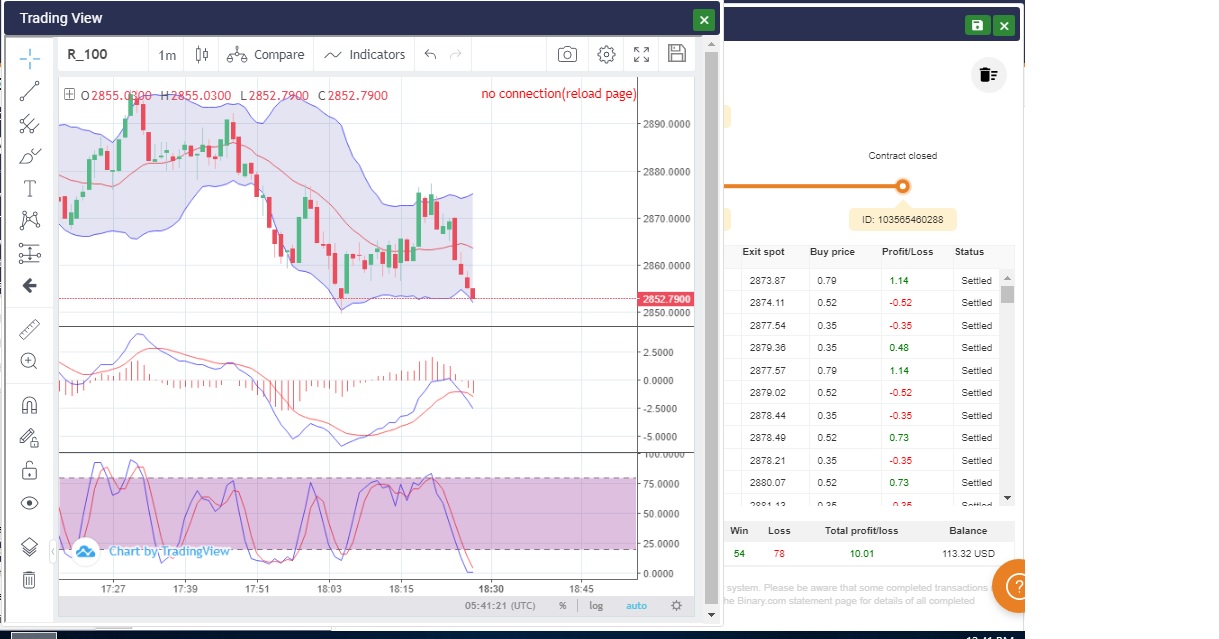Activate the zoom in tool
1219x639 pixels.
click(x=30, y=361)
